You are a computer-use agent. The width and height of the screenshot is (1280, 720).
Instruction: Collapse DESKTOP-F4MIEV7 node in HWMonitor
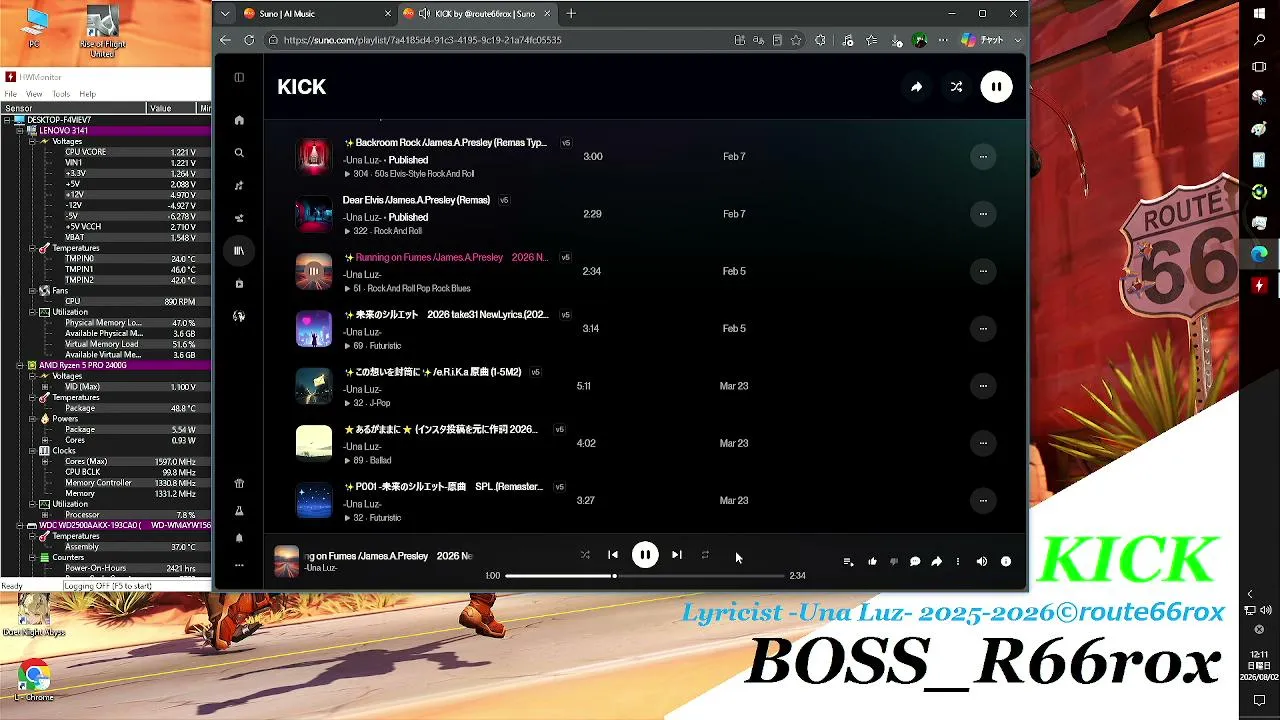point(7,120)
